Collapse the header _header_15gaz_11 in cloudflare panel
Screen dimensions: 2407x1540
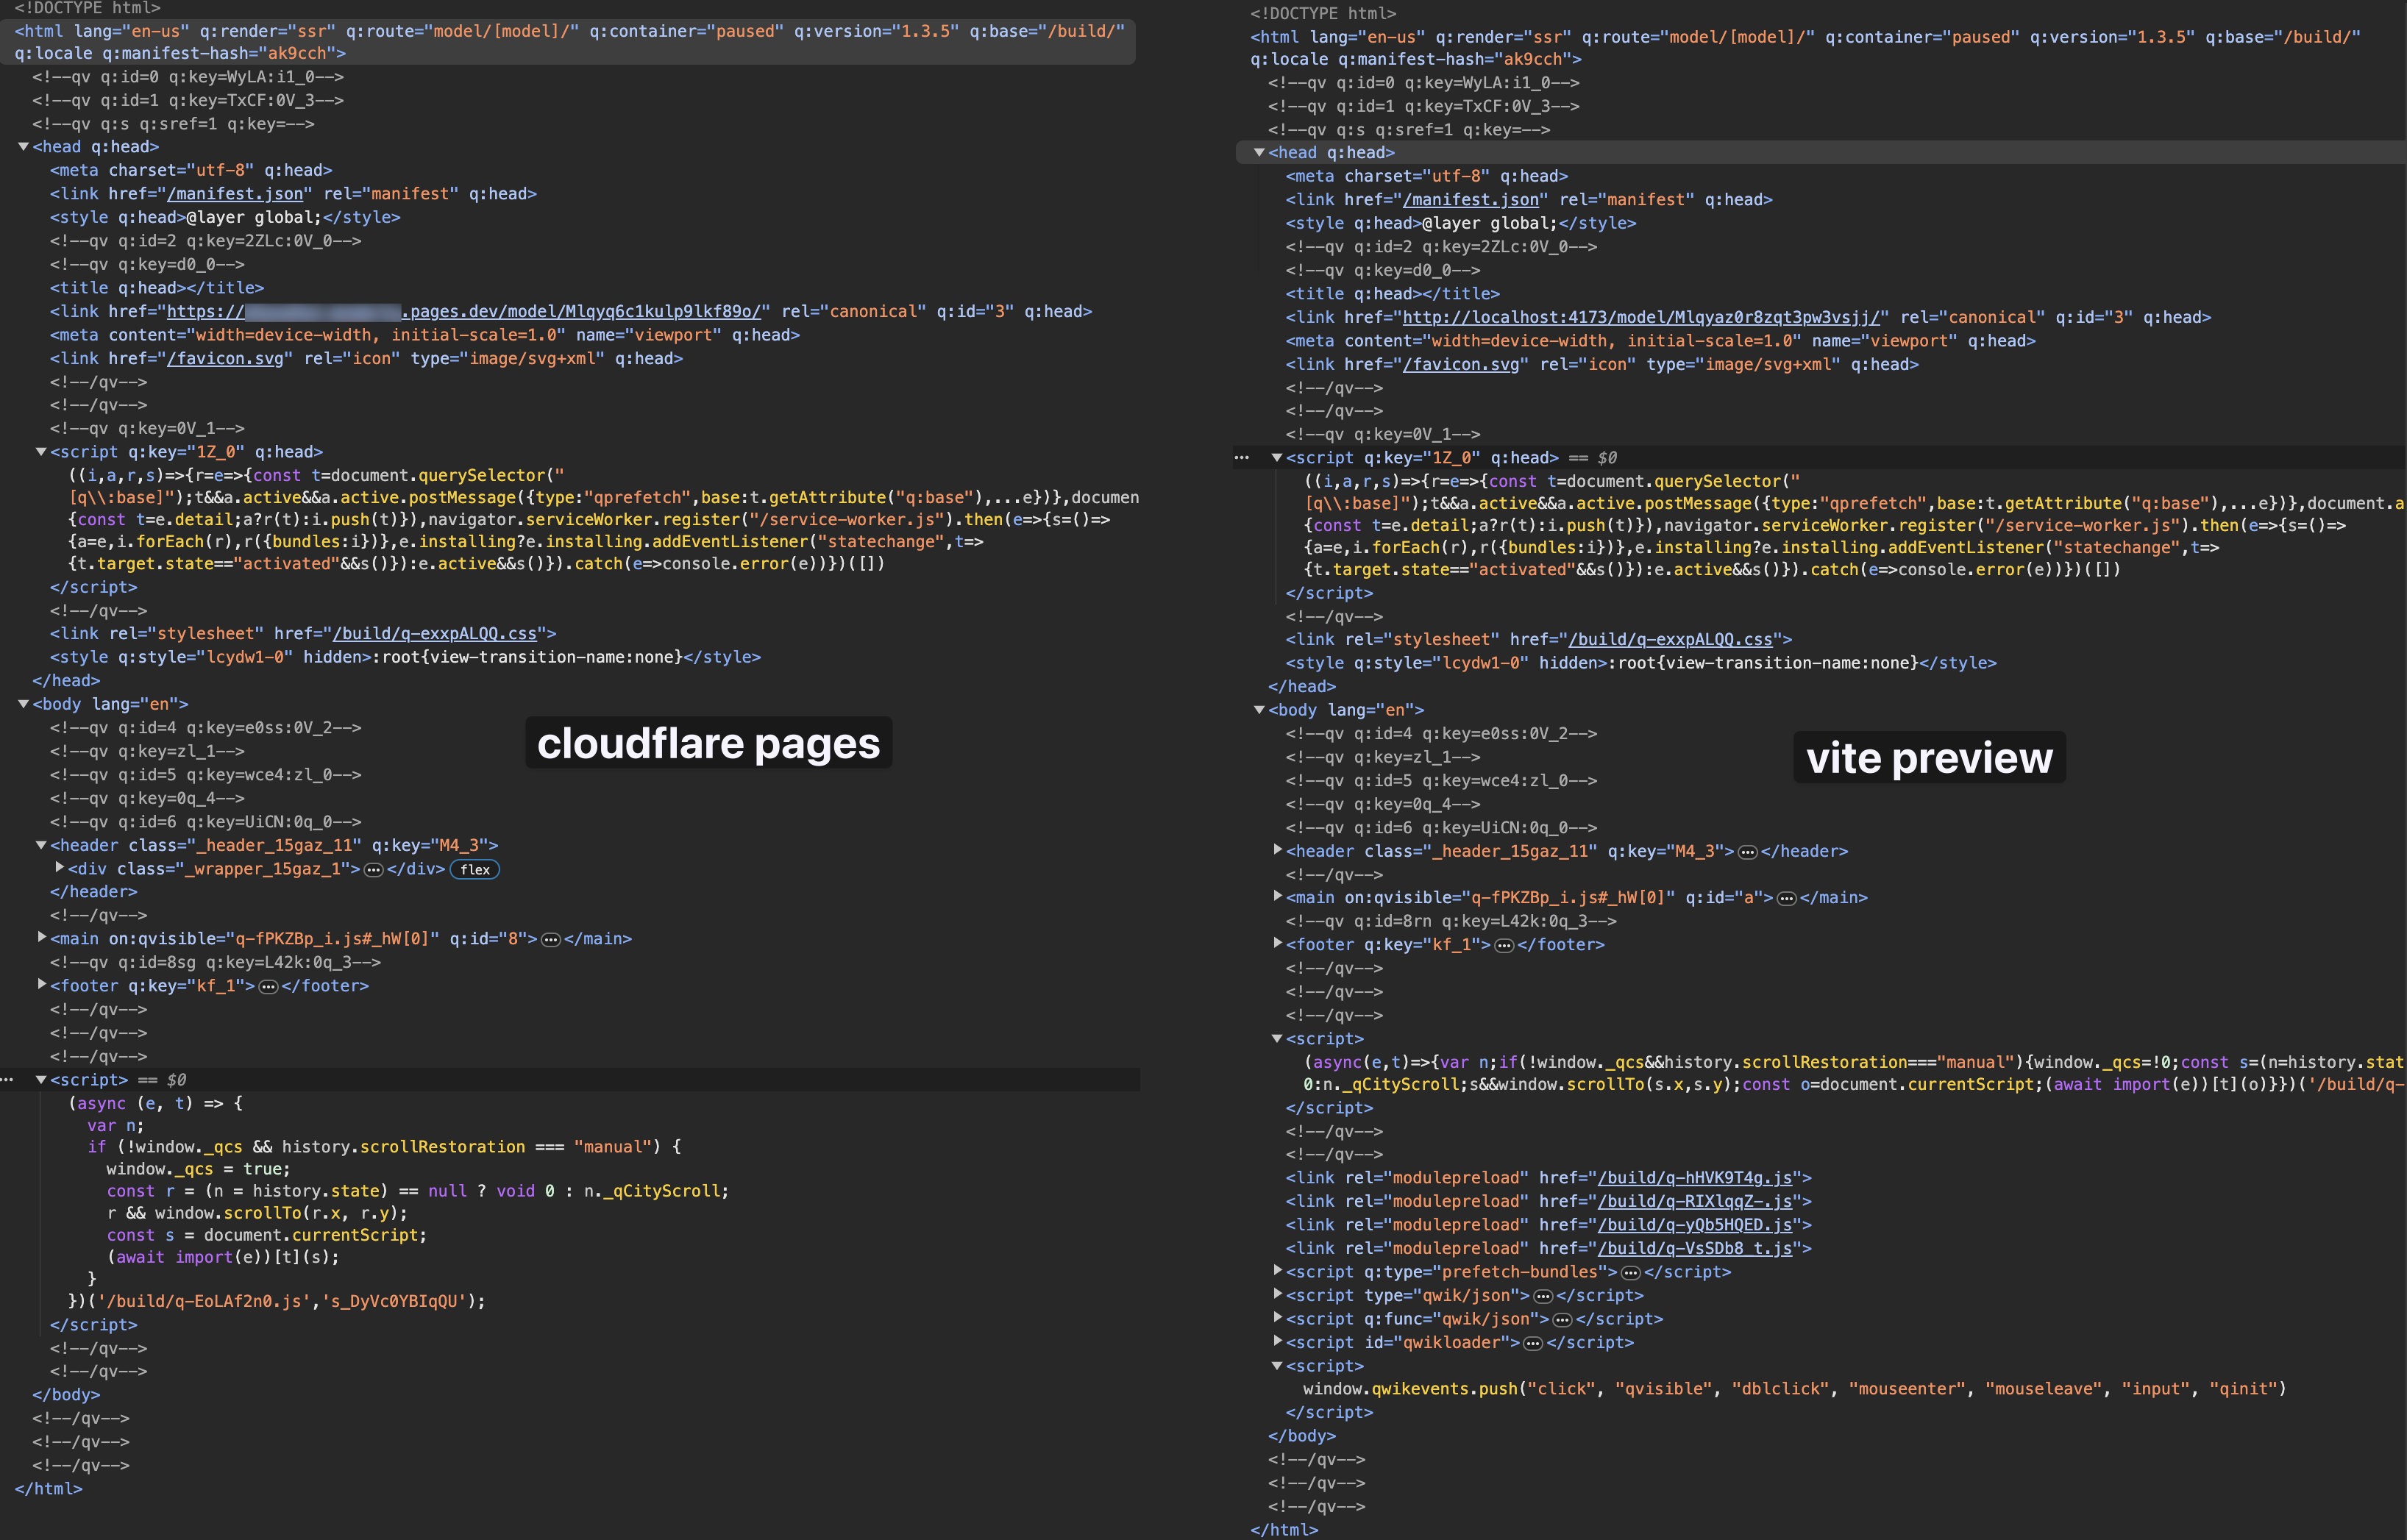click(41, 845)
